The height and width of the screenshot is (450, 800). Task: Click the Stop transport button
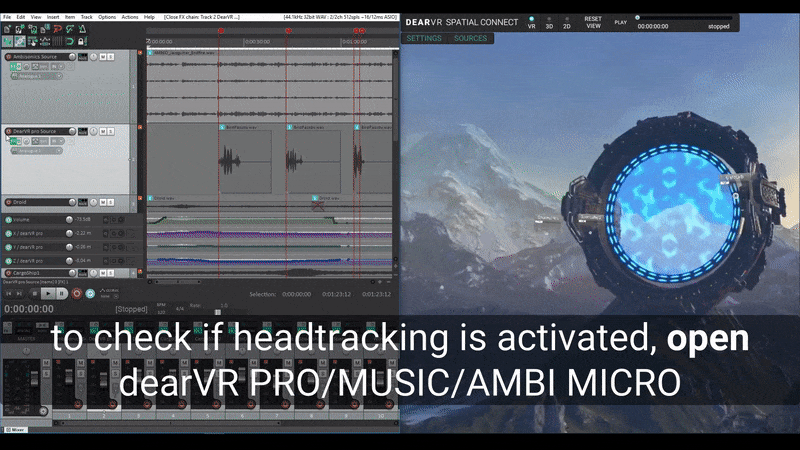pos(35,293)
